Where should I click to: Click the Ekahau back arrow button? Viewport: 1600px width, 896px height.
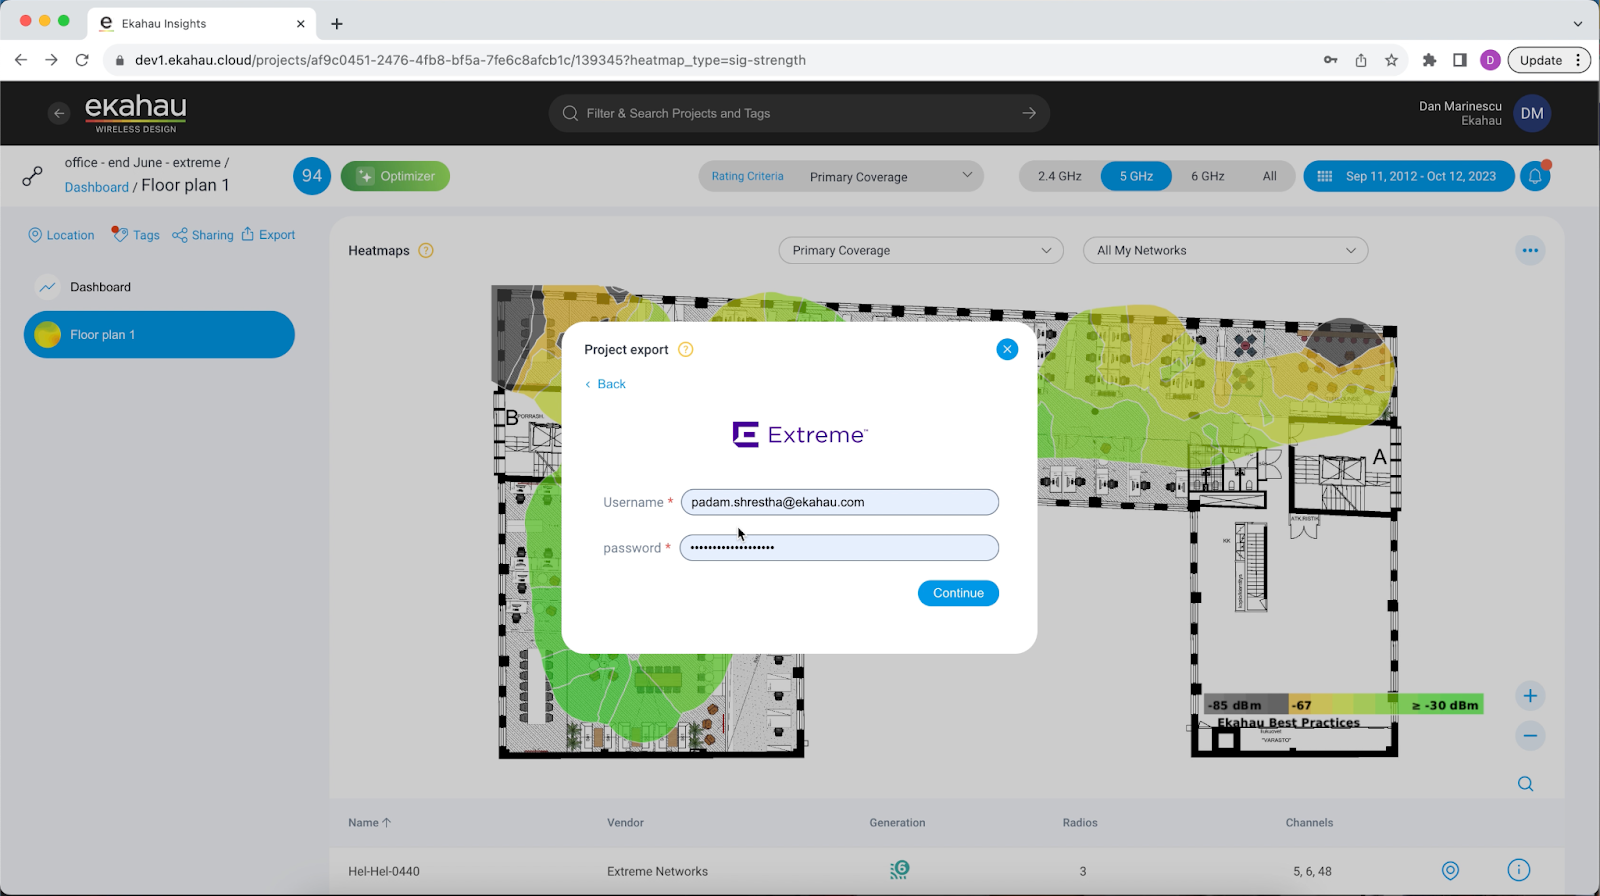coord(59,113)
